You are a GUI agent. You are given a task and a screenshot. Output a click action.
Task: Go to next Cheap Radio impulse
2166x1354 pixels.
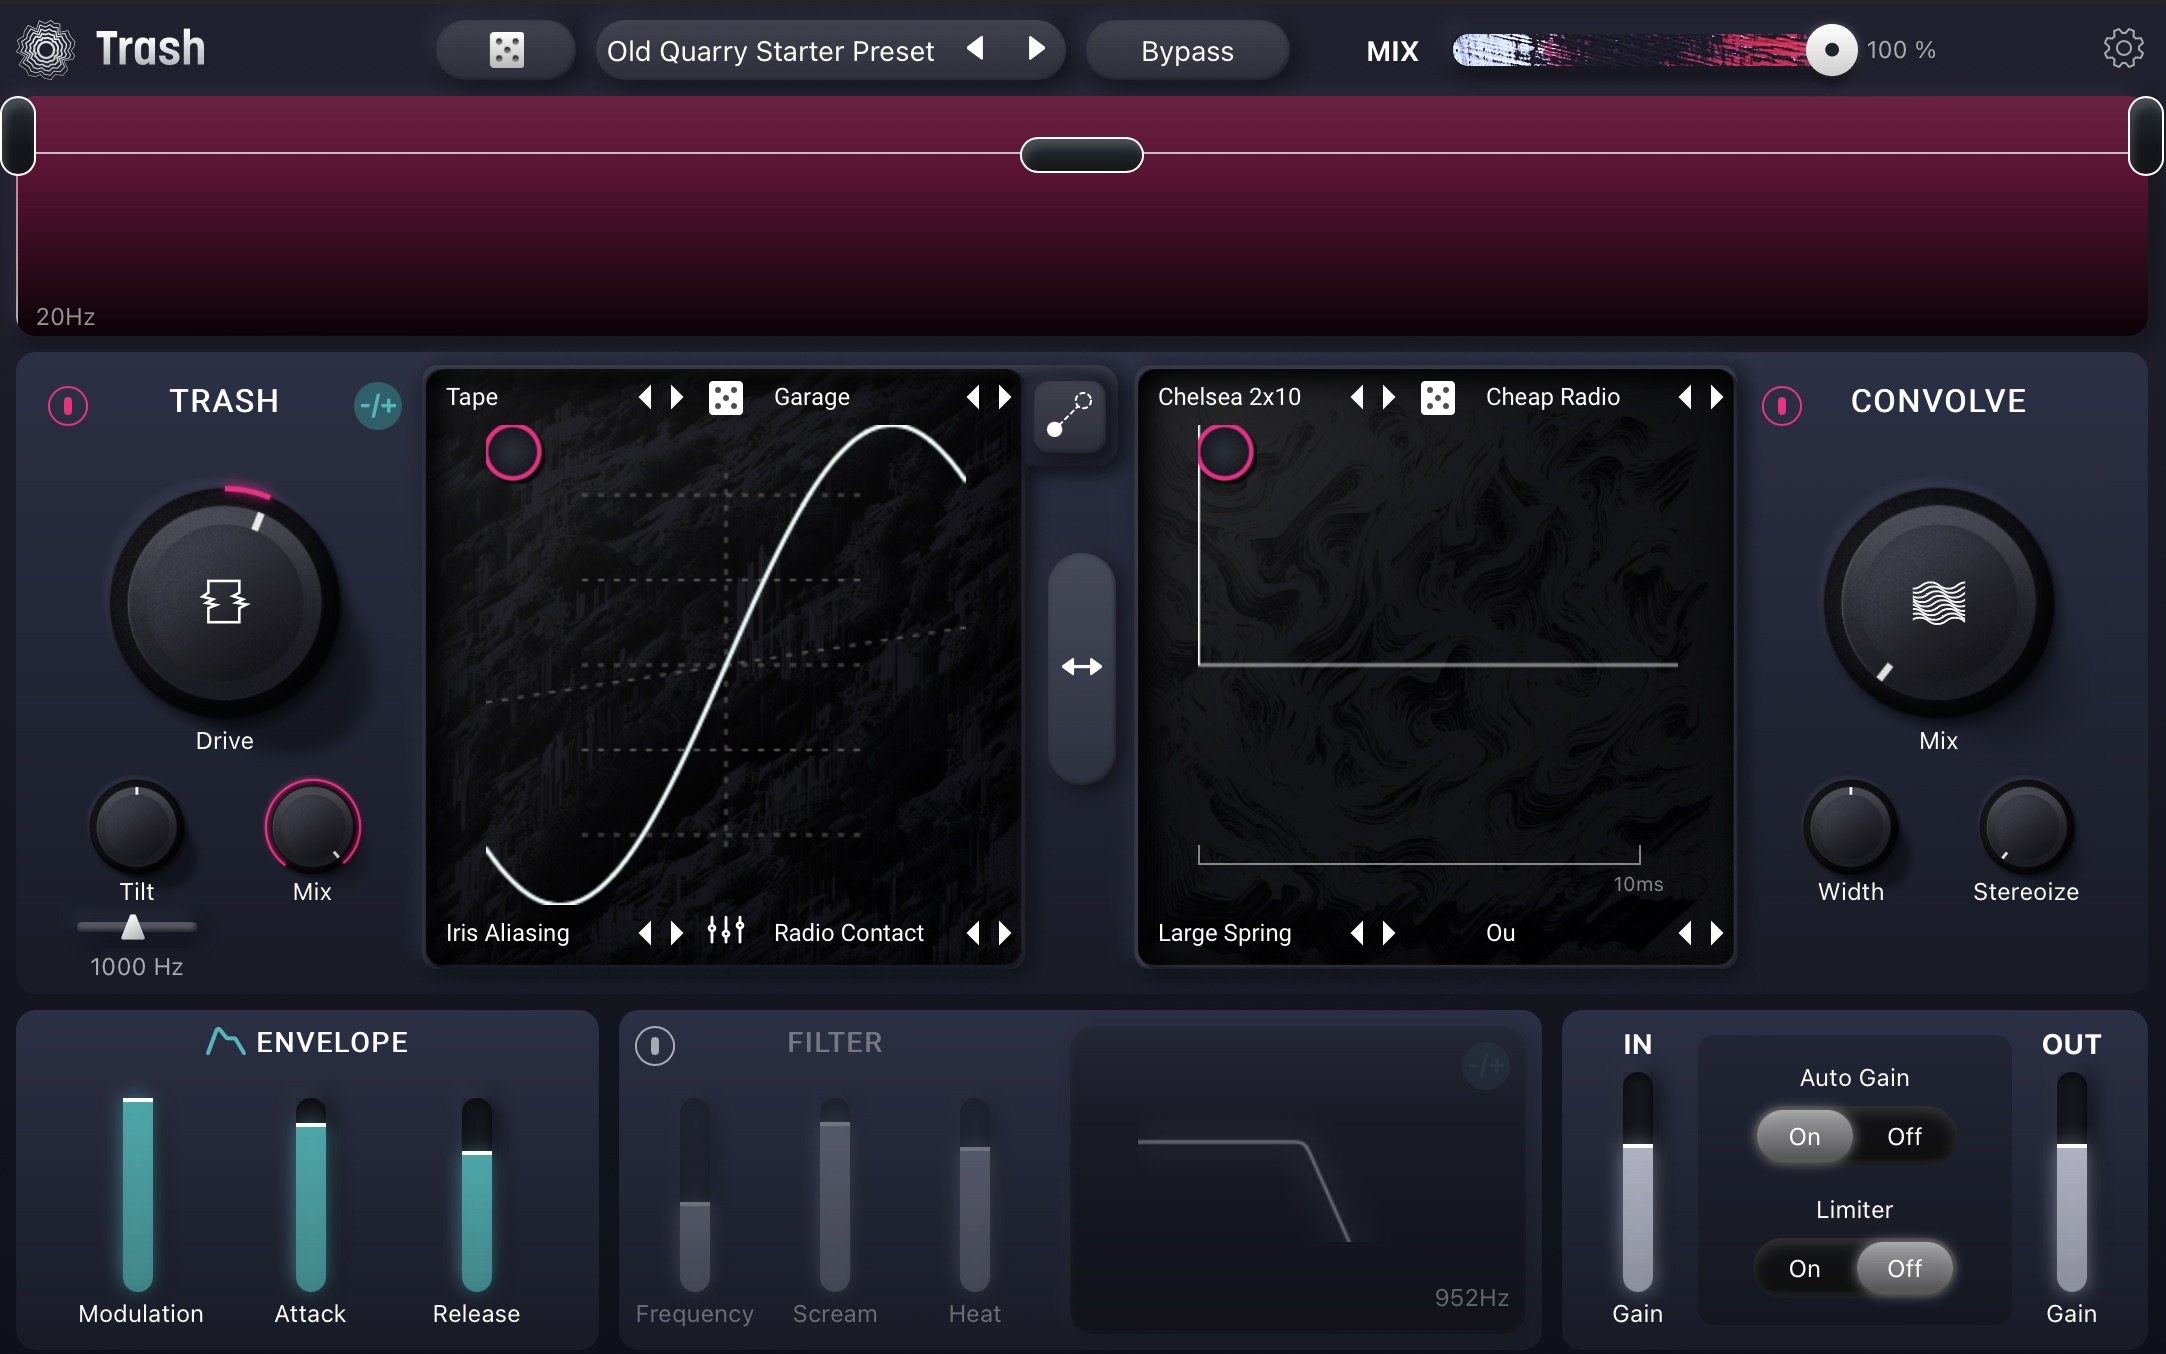pos(1716,397)
